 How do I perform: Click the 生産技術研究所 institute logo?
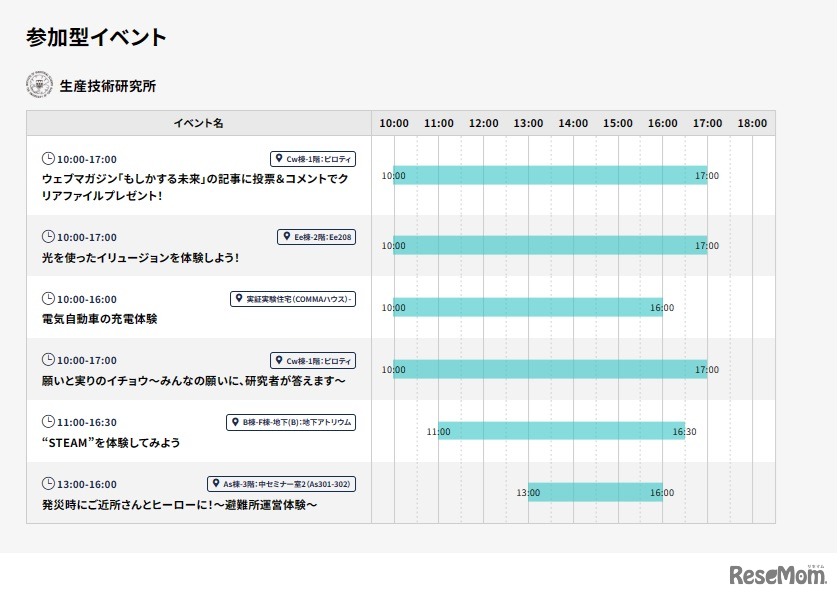tap(39, 85)
